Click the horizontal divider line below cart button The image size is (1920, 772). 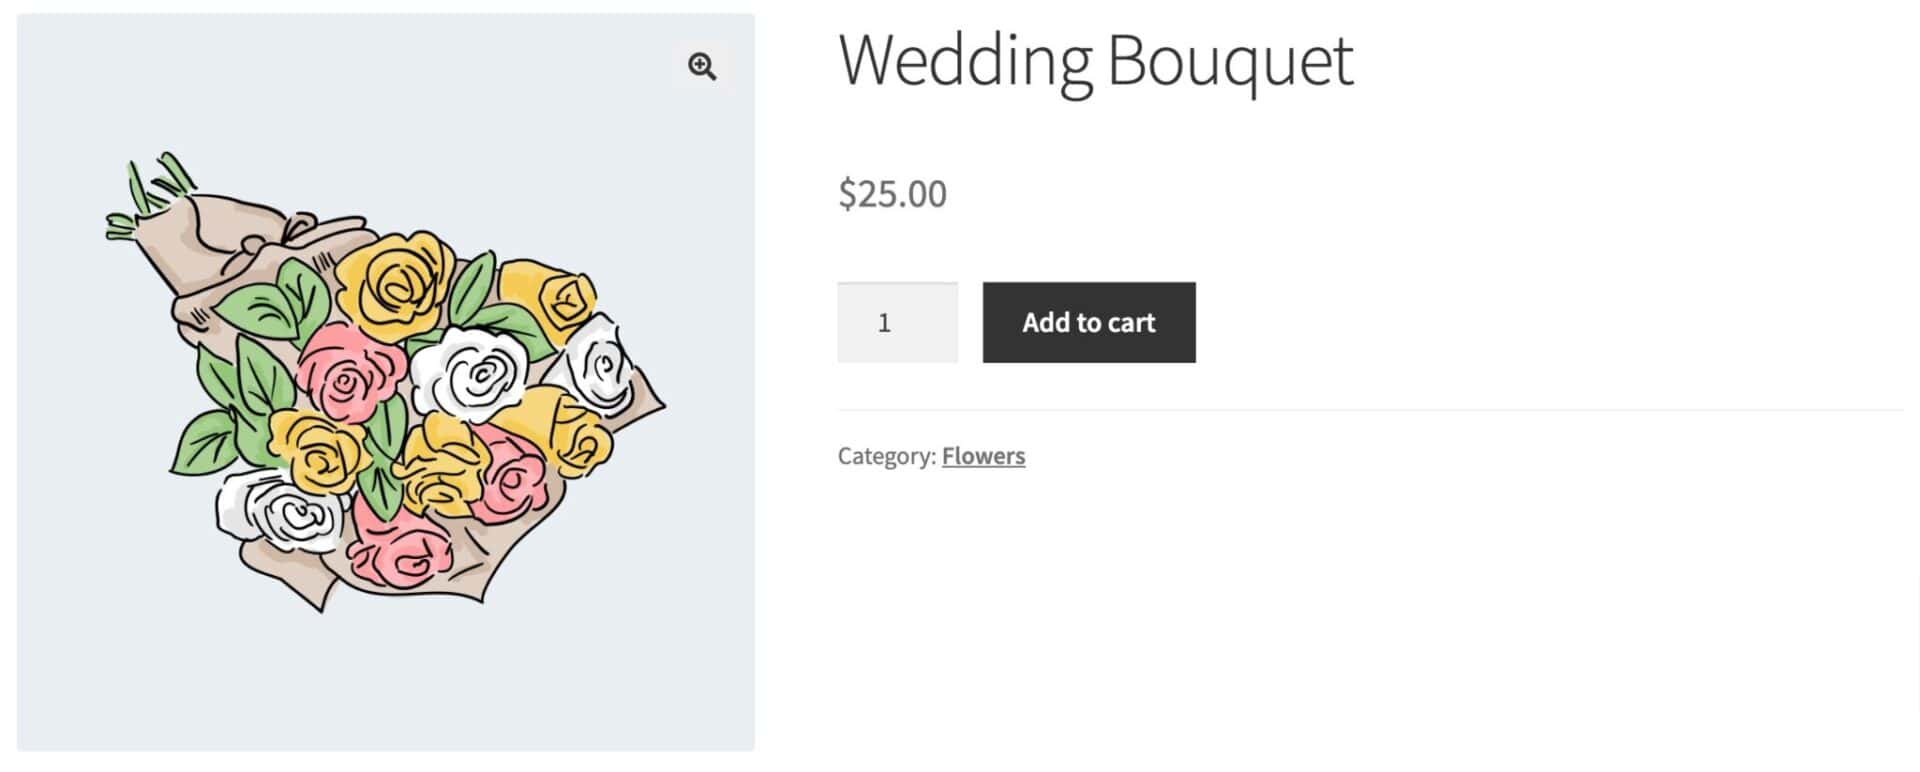pyautogui.click(x=1370, y=410)
